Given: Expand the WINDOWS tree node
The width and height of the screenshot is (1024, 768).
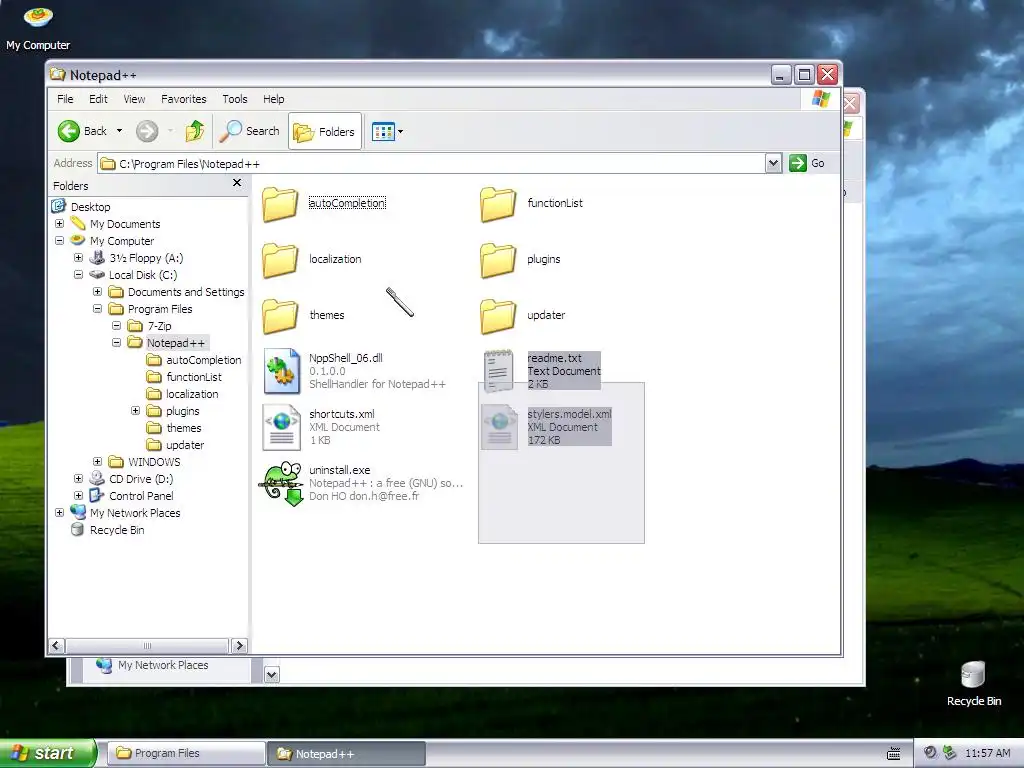Looking at the screenshot, I should (x=97, y=461).
